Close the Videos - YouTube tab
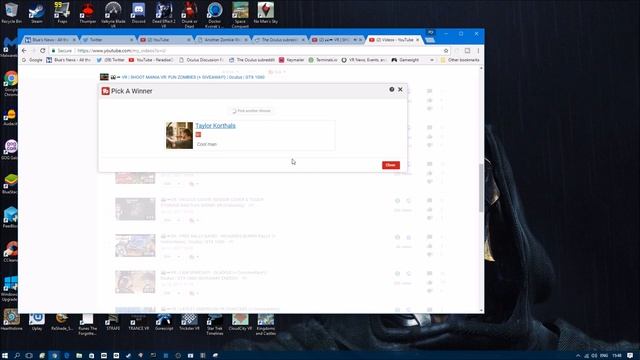This screenshot has width=640, height=360. [x=418, y=40]
